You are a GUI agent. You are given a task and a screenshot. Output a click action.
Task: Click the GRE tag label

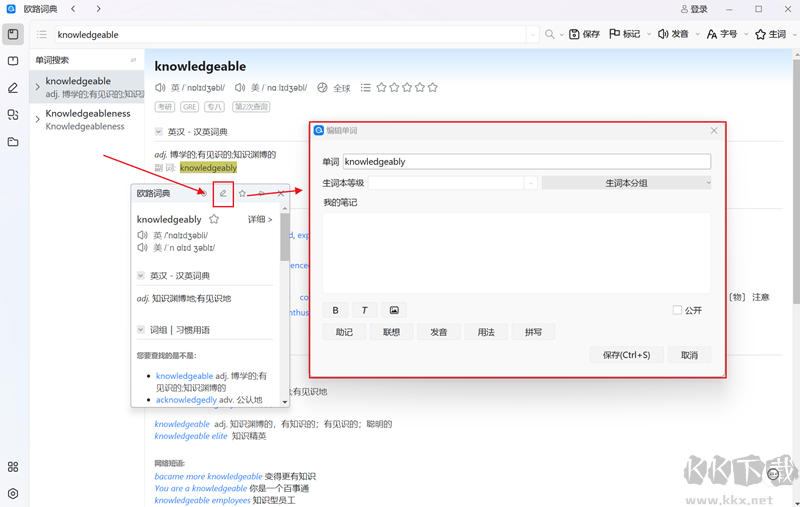pos(189,107)
